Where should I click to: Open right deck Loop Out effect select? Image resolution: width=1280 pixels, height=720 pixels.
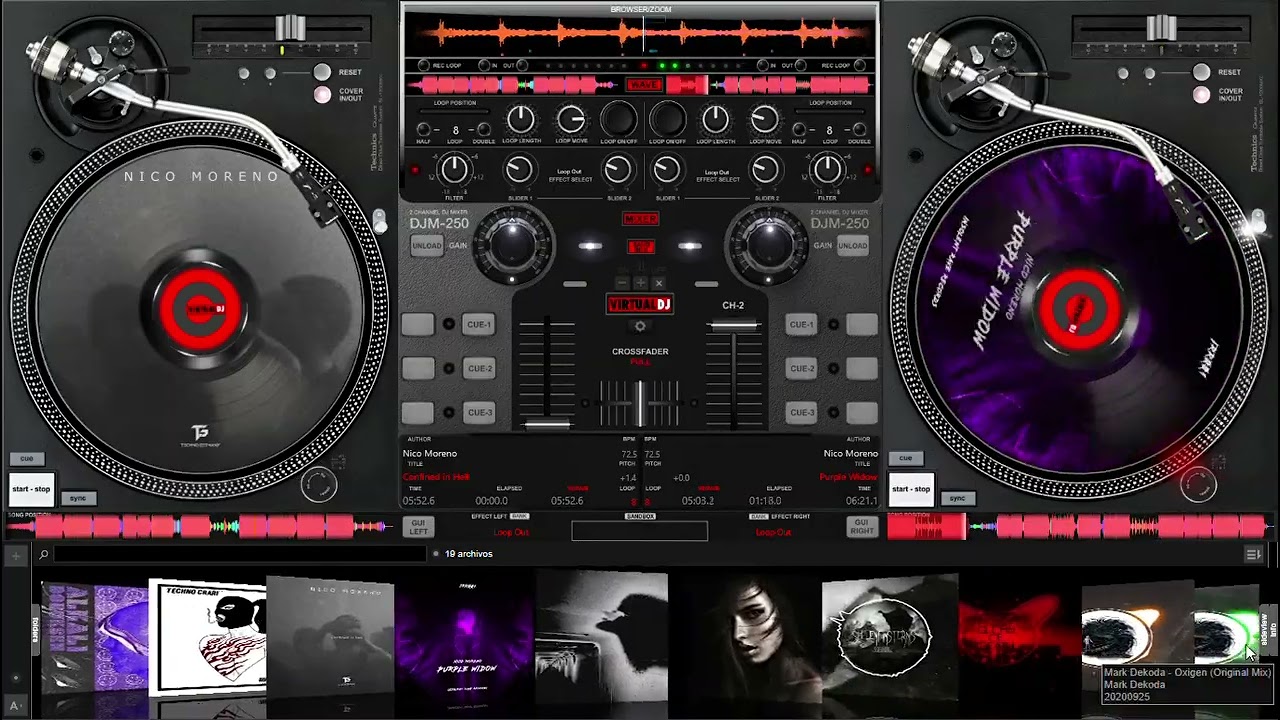tap(717, 175)
